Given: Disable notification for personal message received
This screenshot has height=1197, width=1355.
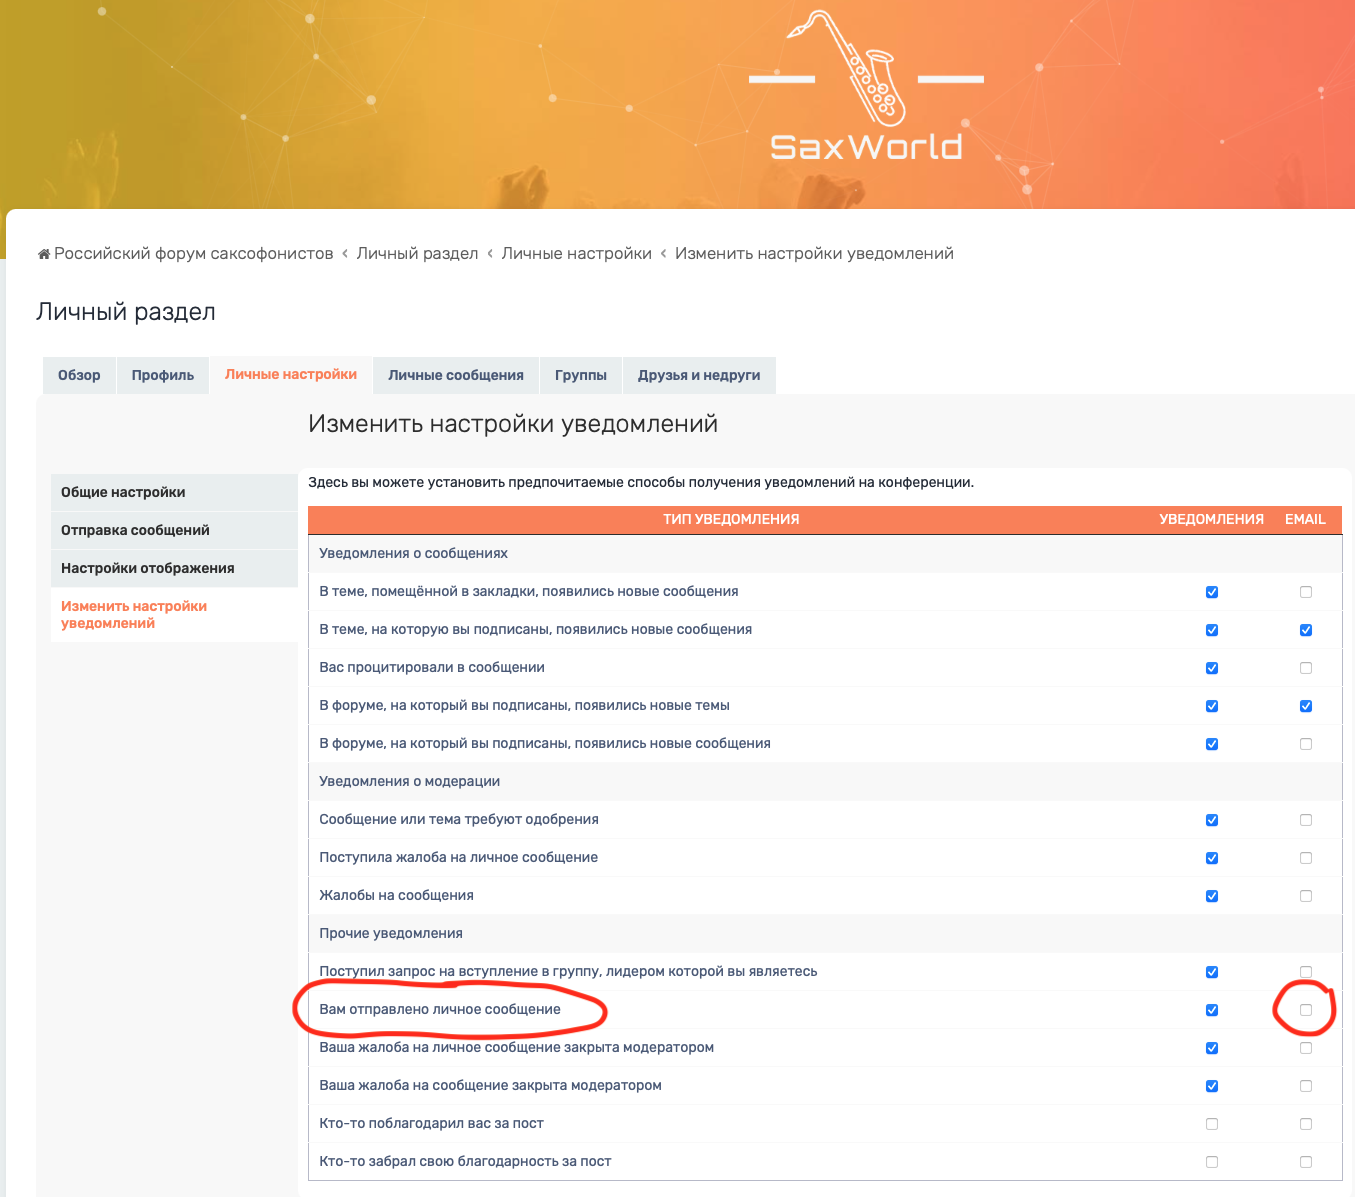Looking at the screenshot, I should coord(1212,1010).
